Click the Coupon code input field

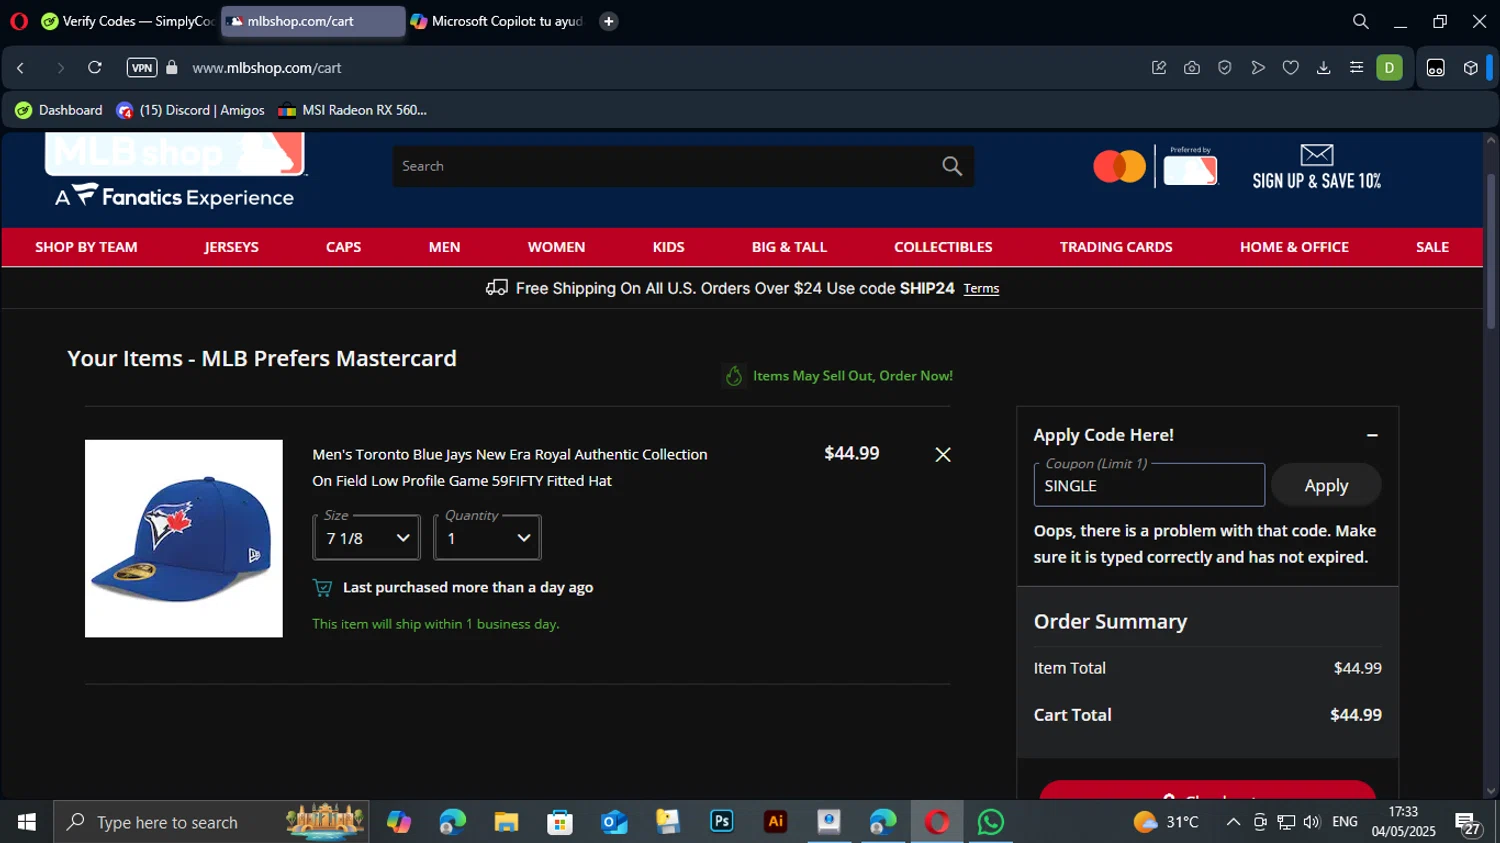[x=1149, y=485]
